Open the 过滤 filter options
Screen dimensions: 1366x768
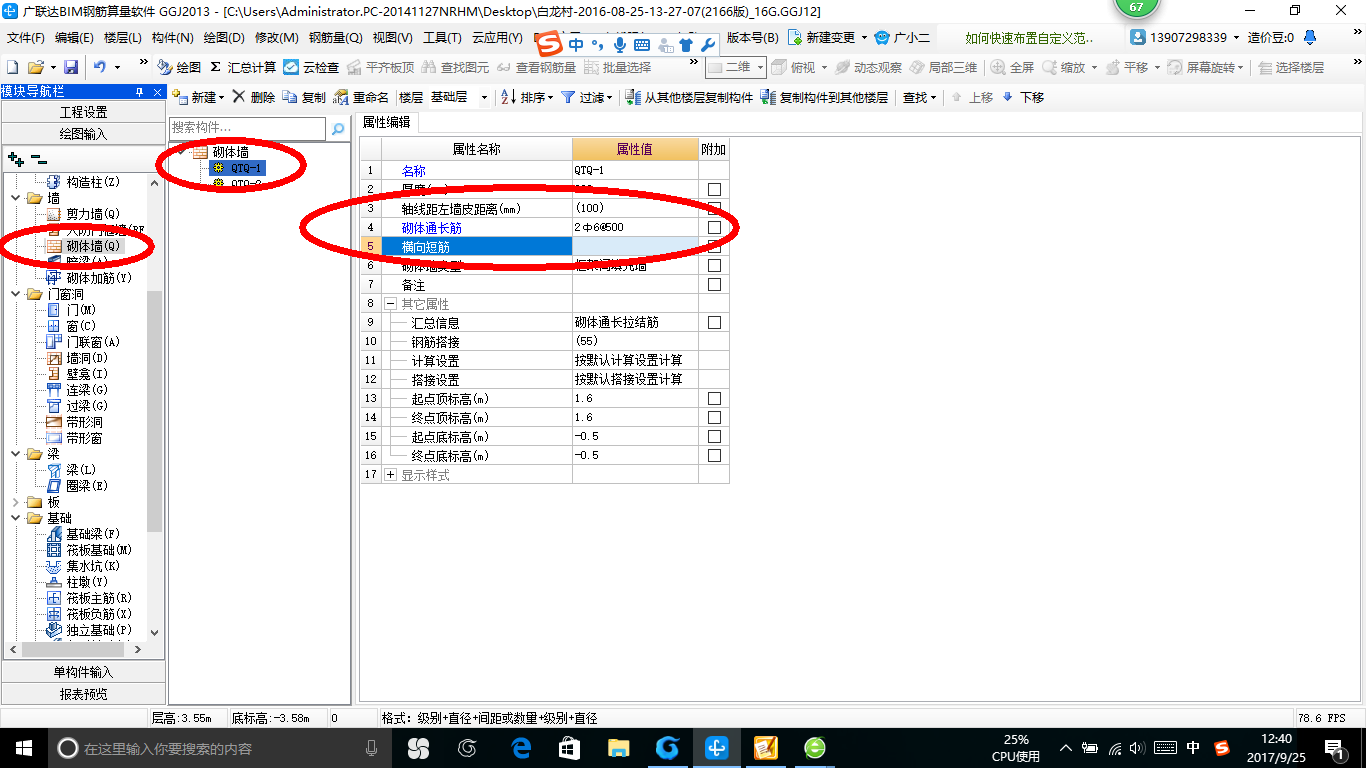point(586,97)
